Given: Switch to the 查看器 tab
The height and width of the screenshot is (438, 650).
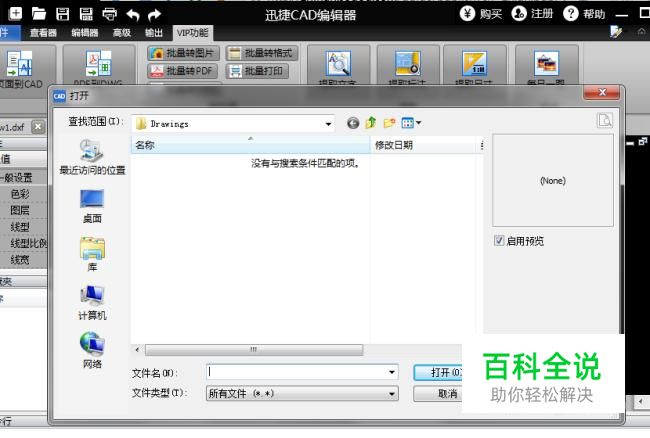Looking at the screenshot, I should 43,33.
